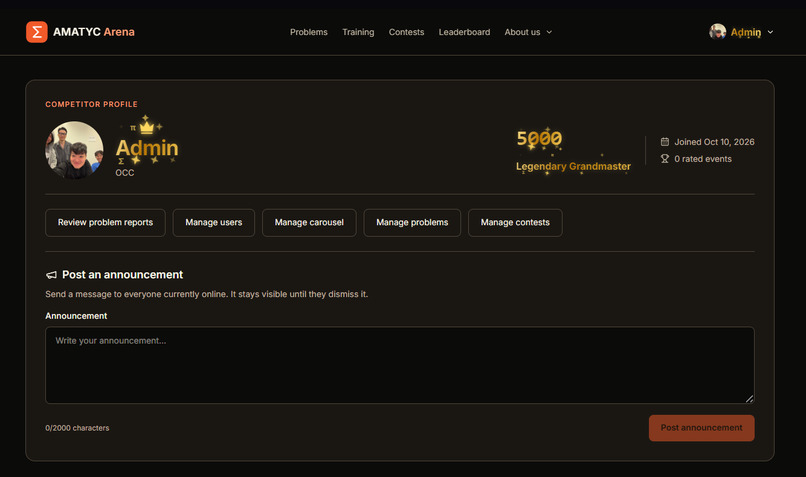Image resolution: width=806 pixels, height=477 pixels.
Task: Go to the Training page
Action: click(358, 32)
